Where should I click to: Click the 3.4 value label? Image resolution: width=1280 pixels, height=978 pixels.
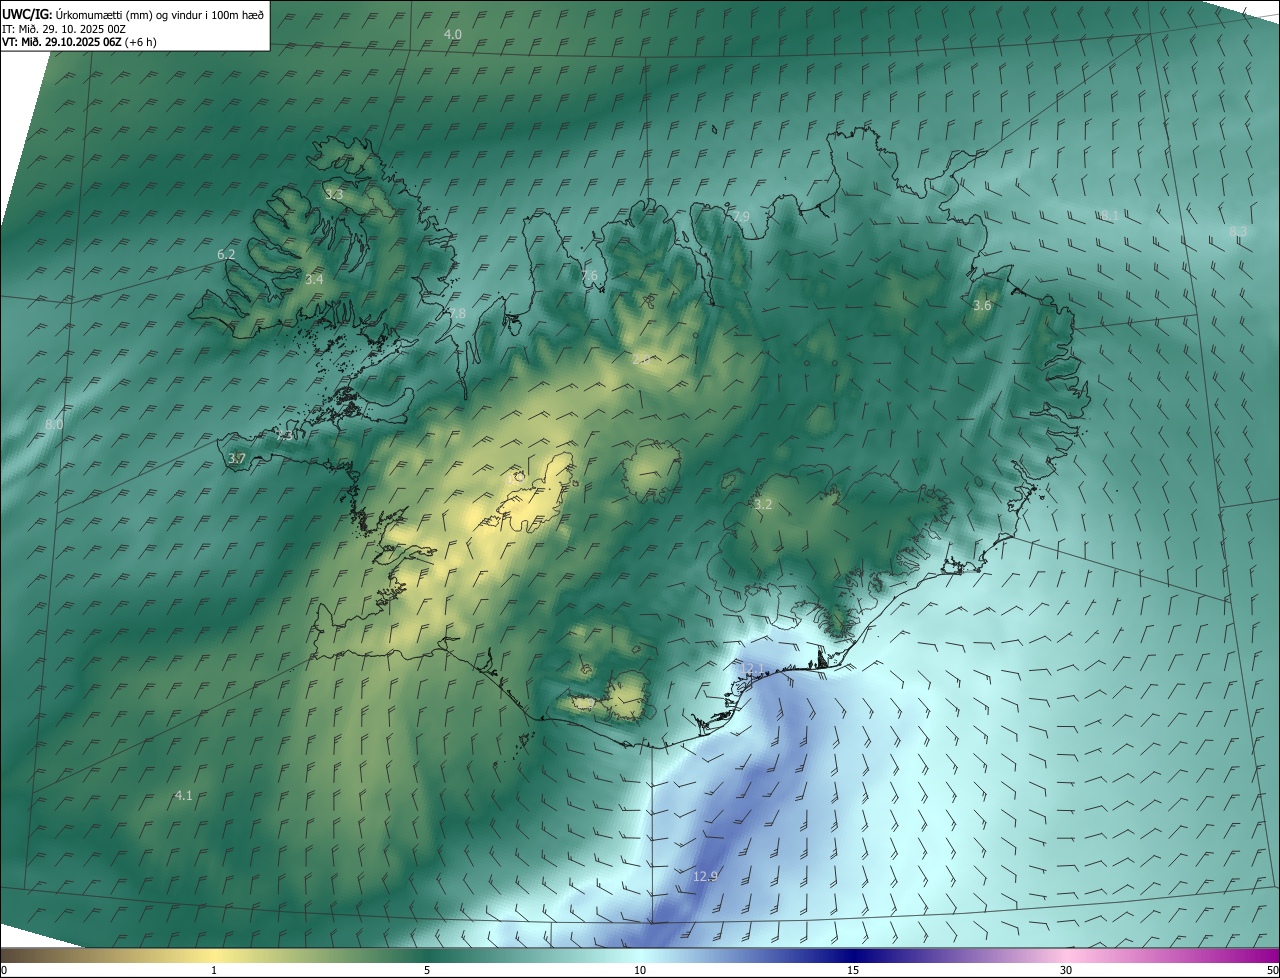tap(314, 280)
